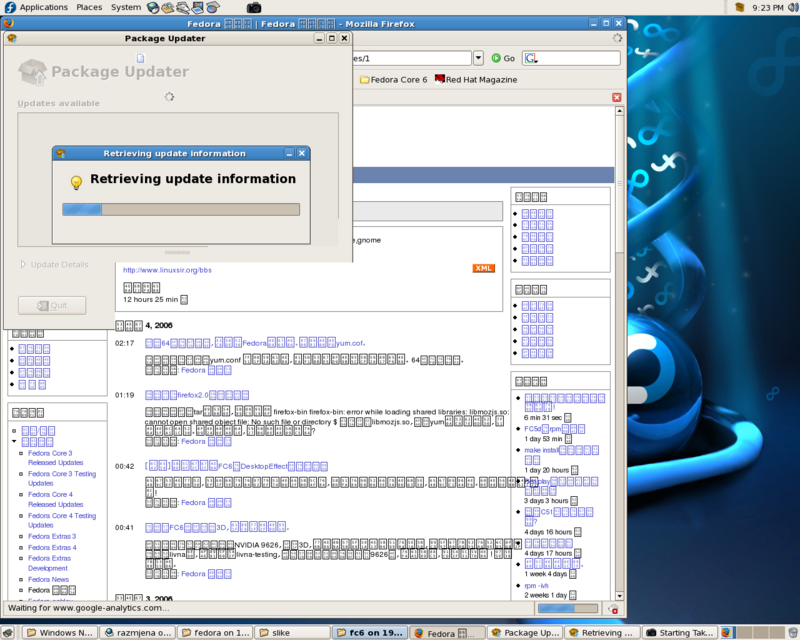Open the System menu
800x640 pixels.
pos(126,7)
